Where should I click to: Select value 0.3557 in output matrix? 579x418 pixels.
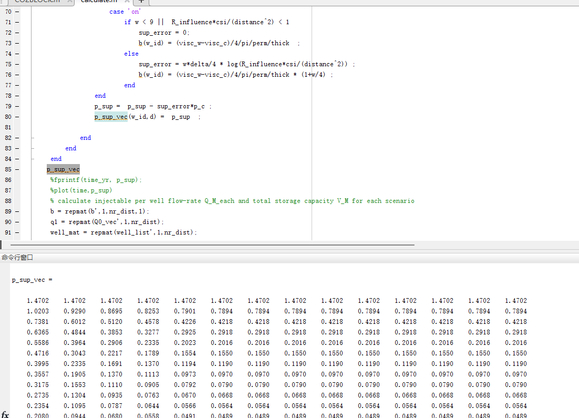38,374
